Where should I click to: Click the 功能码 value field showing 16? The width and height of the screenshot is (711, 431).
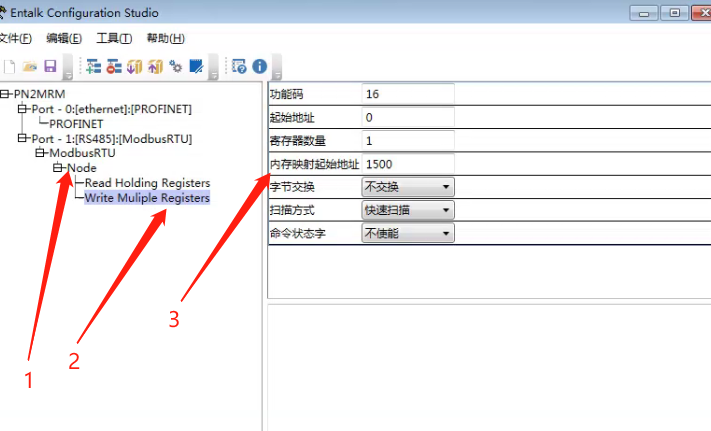click(x=408, y=94)
